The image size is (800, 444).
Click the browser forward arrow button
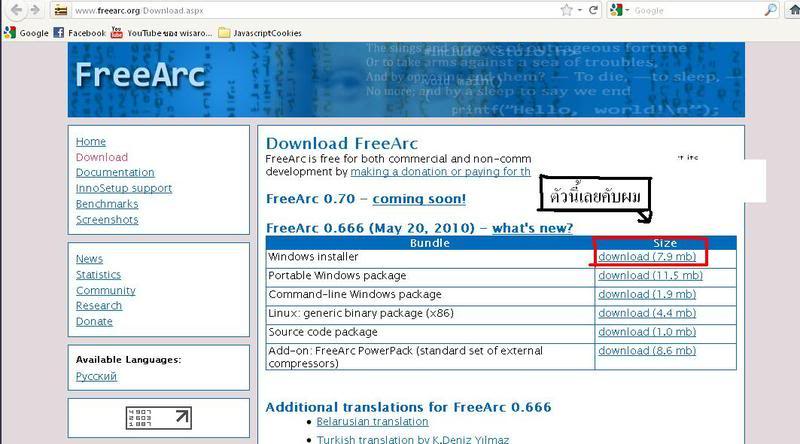(35, 10)
